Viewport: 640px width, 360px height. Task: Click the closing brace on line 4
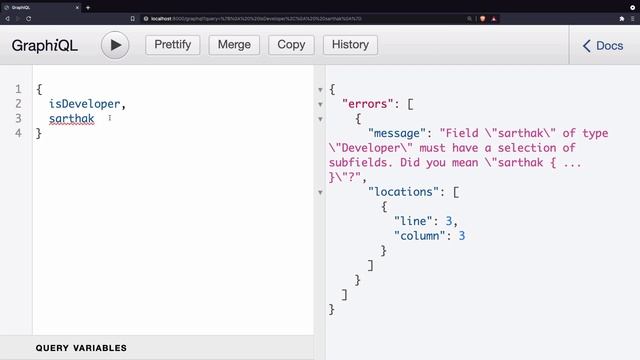coord(39,133)
